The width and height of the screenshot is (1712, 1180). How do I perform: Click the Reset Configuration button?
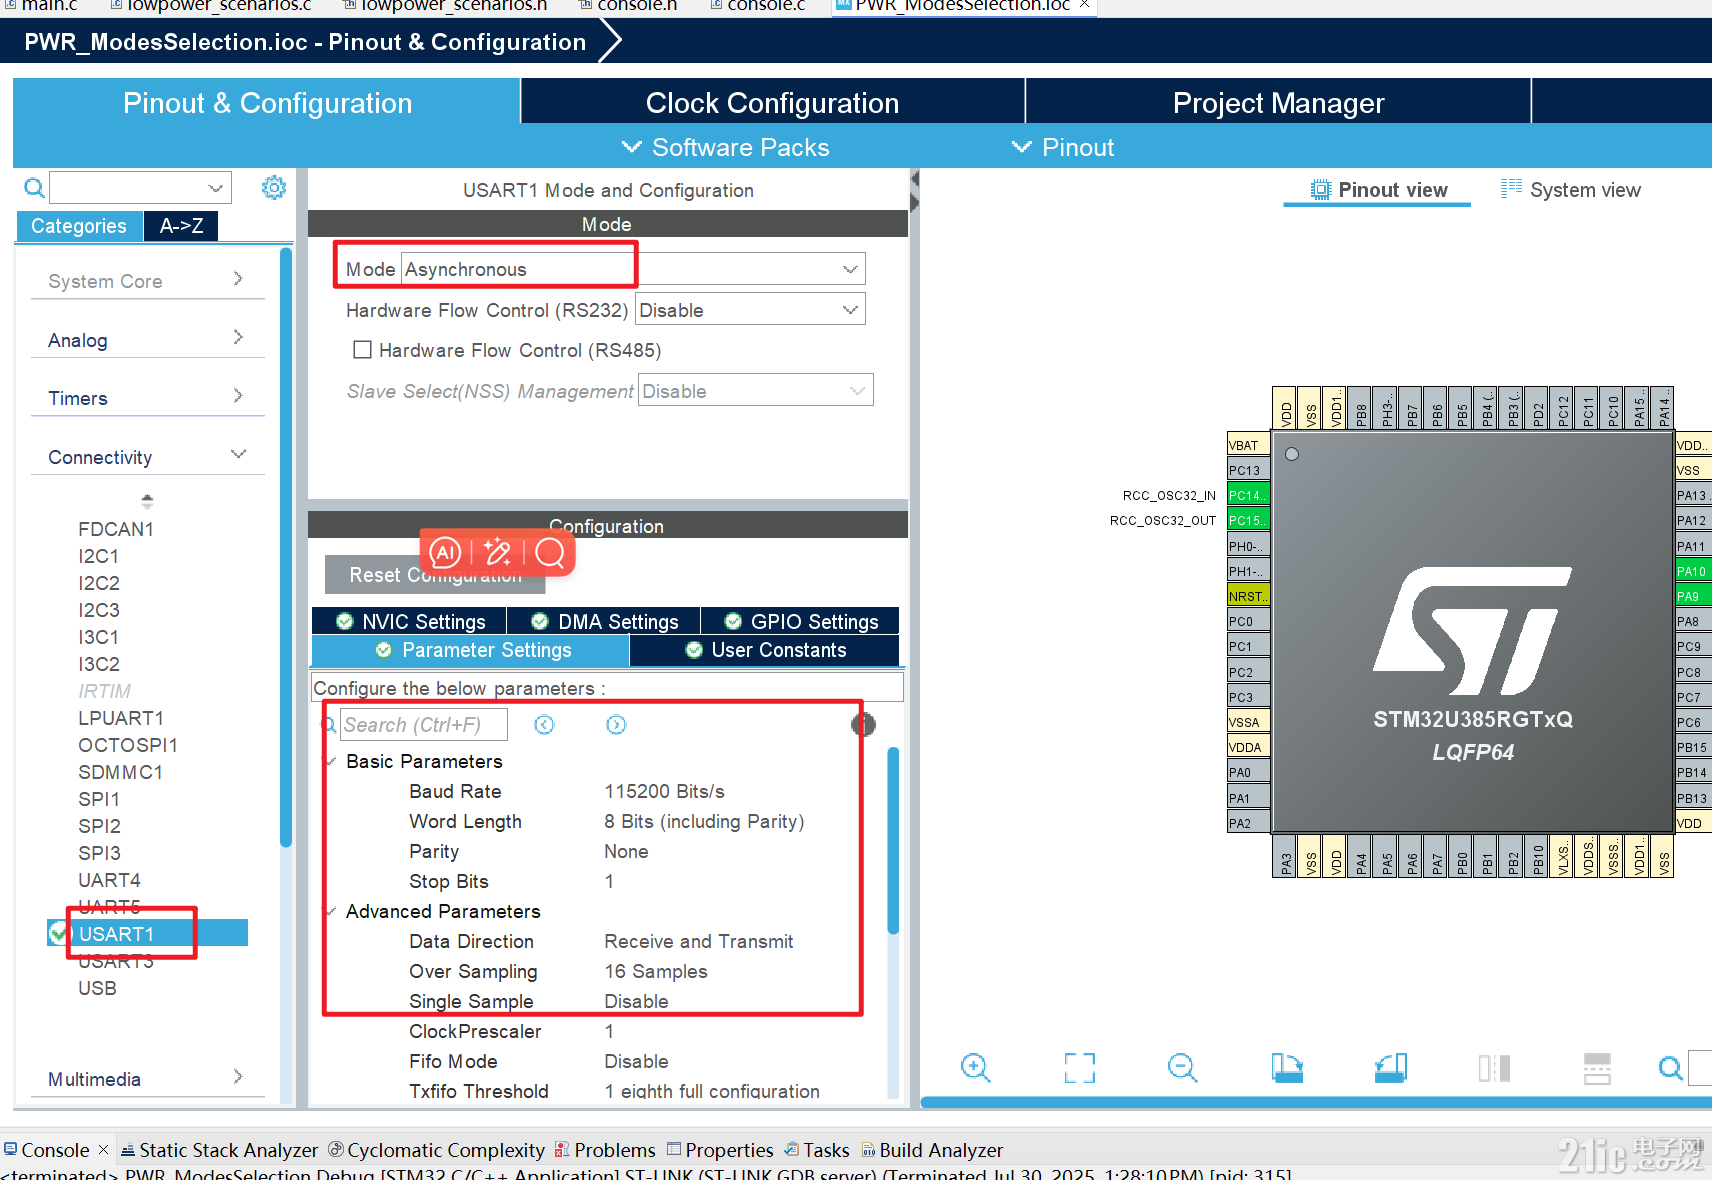tap(435, 575)
